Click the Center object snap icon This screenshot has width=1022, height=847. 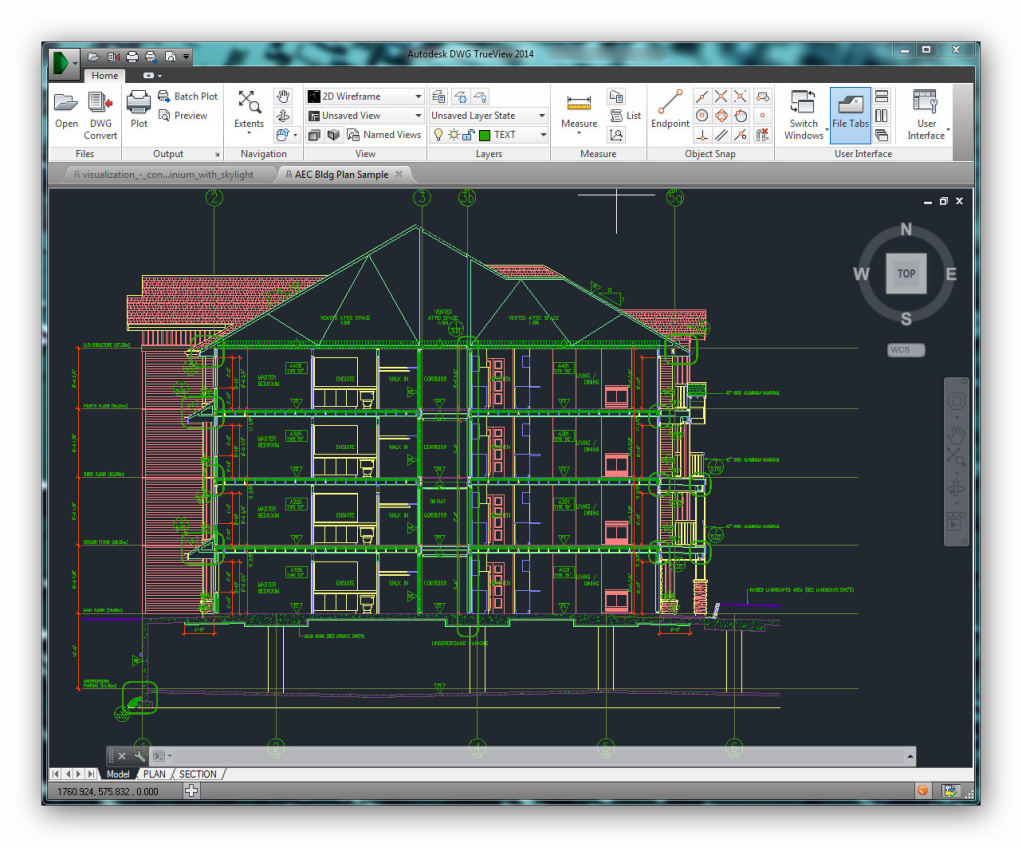pyautogui.click(x=702, y=116)
